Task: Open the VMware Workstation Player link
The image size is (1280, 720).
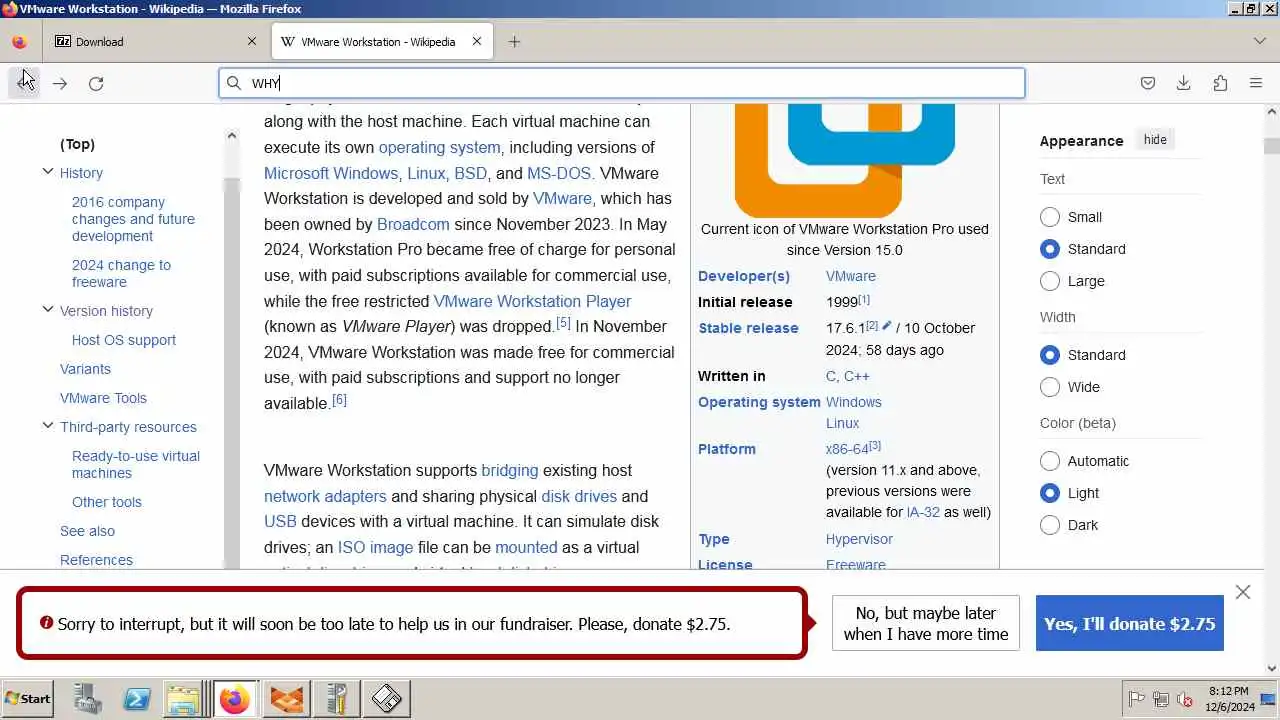Action: tap(532, 301)
